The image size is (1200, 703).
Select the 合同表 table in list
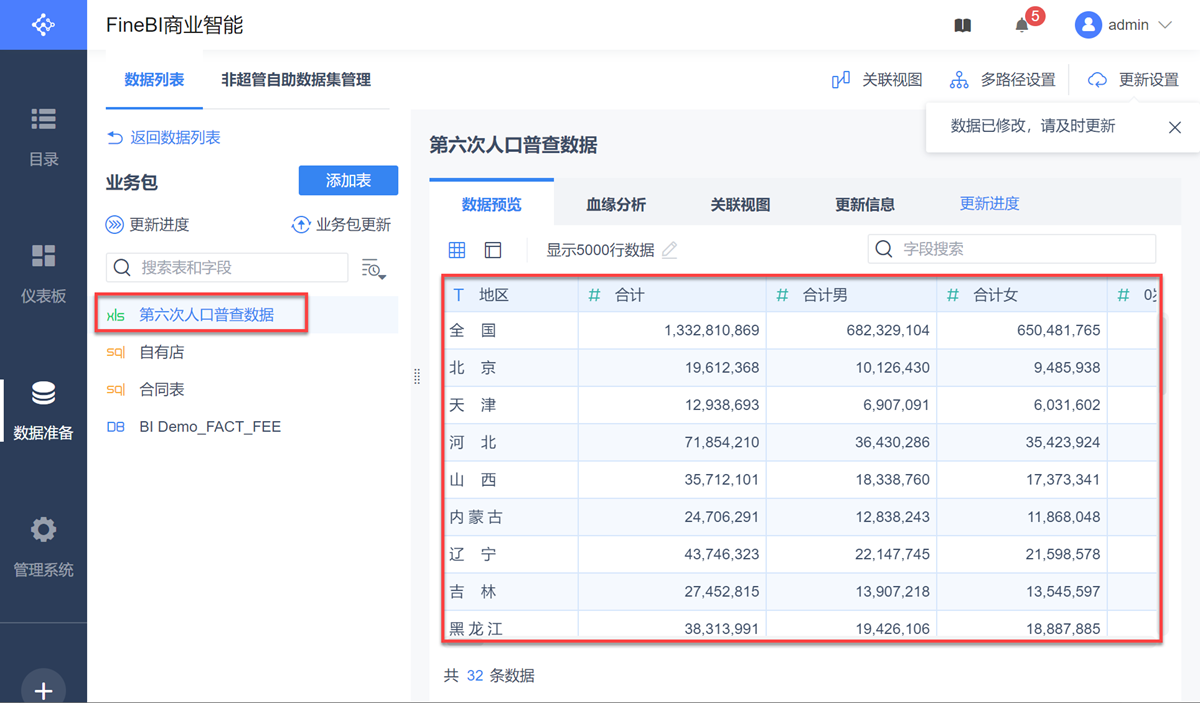162,389
